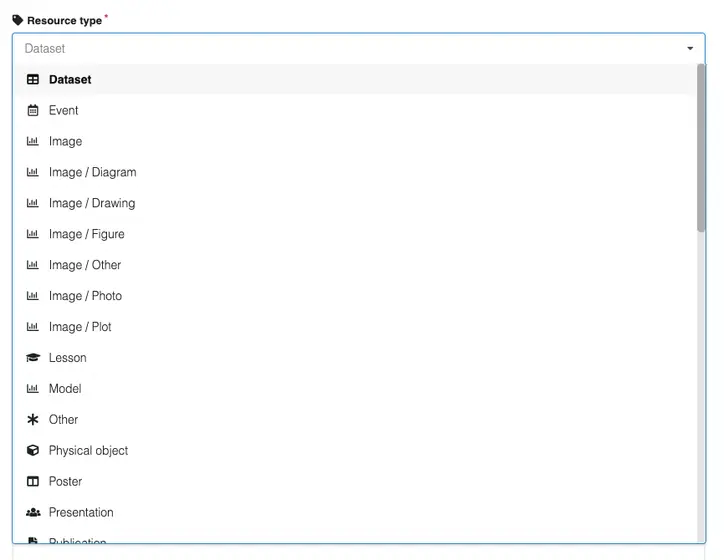Click the table icon beside Dataset
Viewport: 724px width, 560px height.
pos(33,80)
